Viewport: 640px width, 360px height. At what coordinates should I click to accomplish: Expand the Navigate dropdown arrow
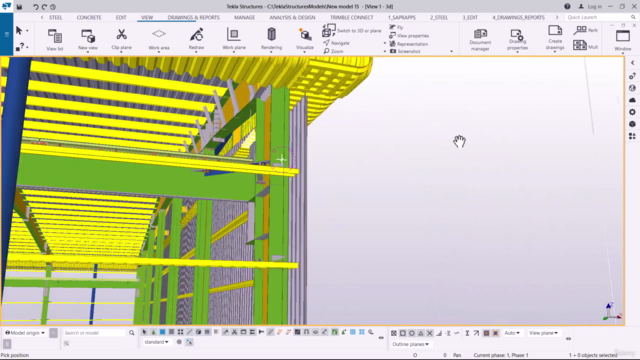click(384, 43)
